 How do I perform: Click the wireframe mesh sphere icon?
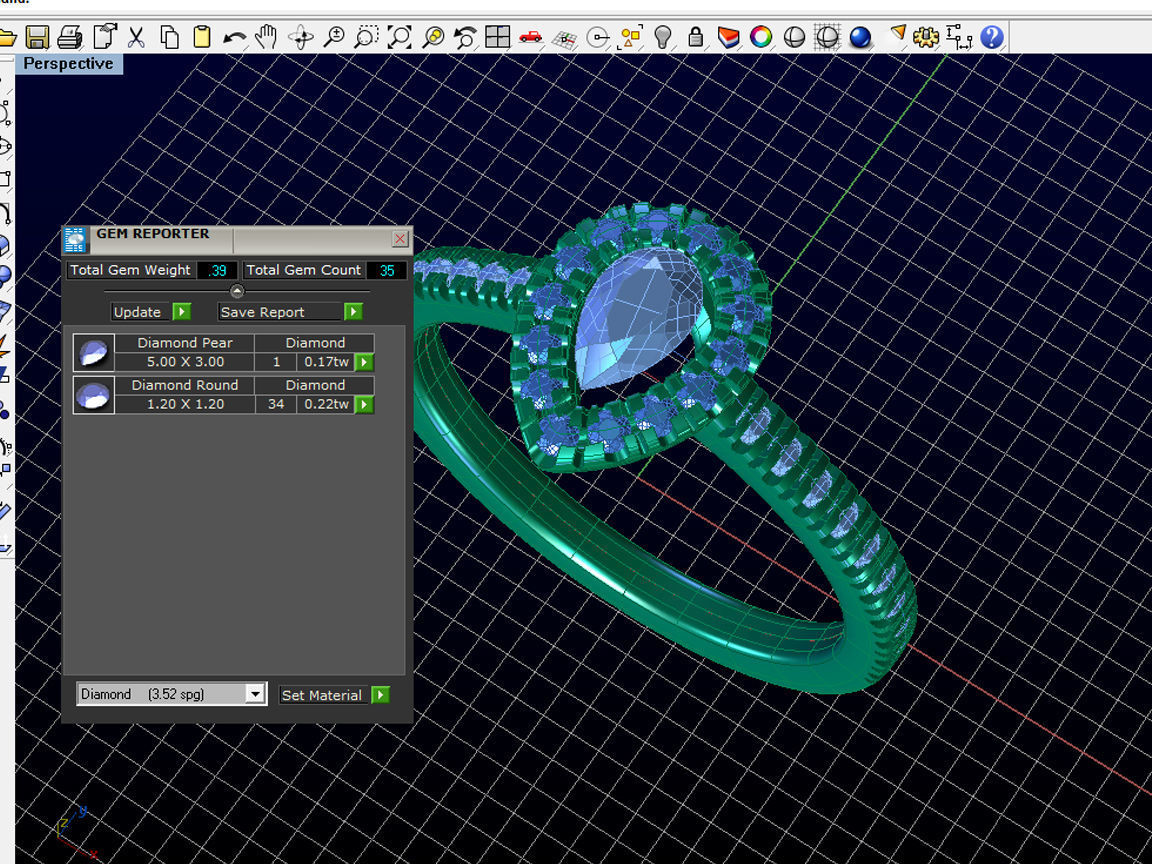pyautogui.click(x=827, y=37)
